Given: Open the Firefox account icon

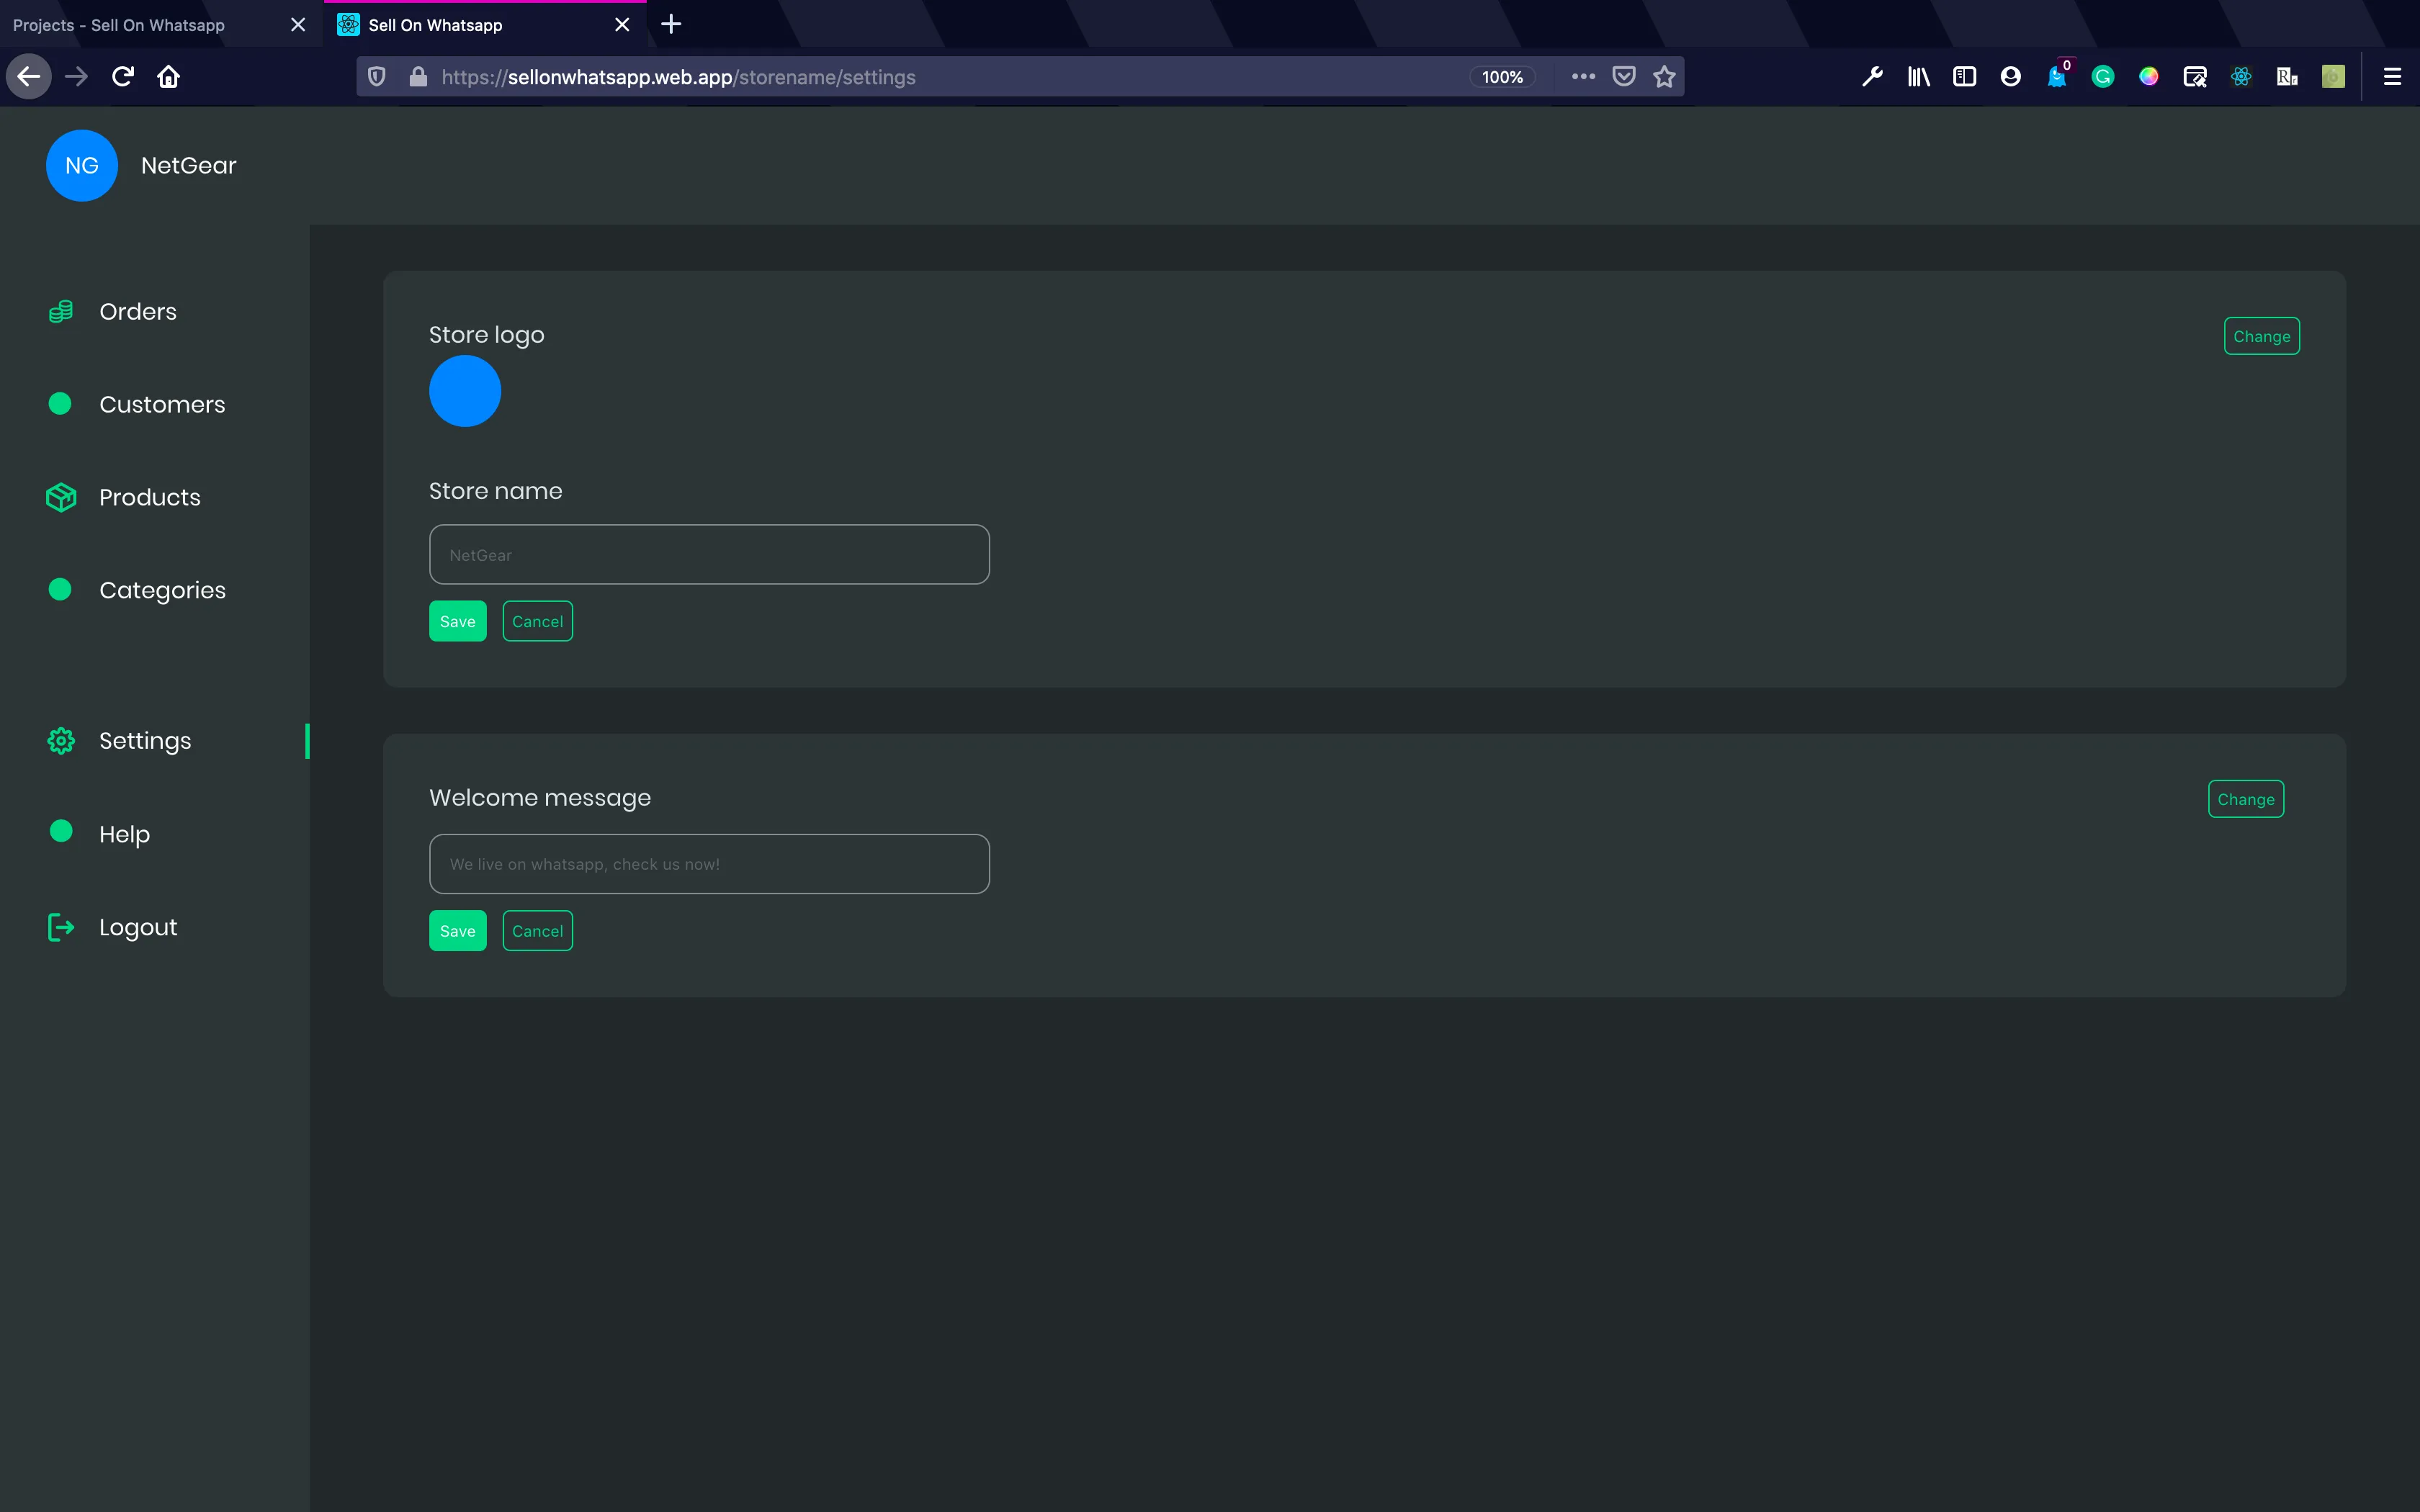Looking at the screenshot, I should tap(2010, 77).
